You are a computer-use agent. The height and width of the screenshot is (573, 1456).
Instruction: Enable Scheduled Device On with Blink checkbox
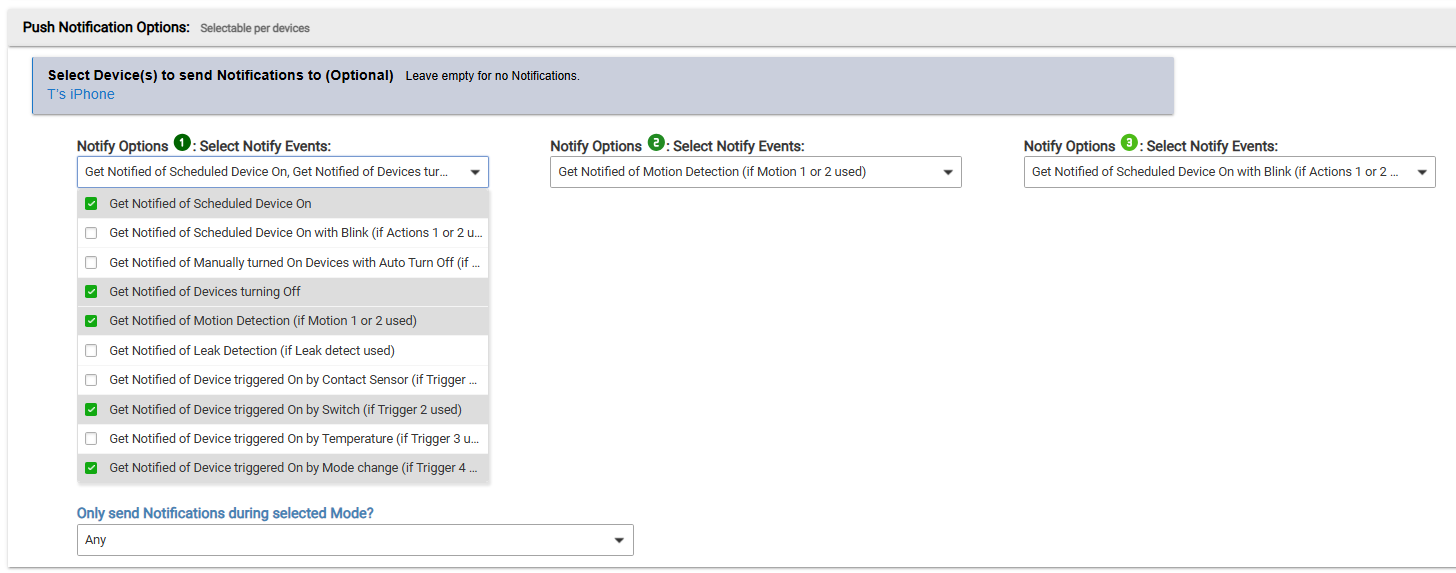92,233
